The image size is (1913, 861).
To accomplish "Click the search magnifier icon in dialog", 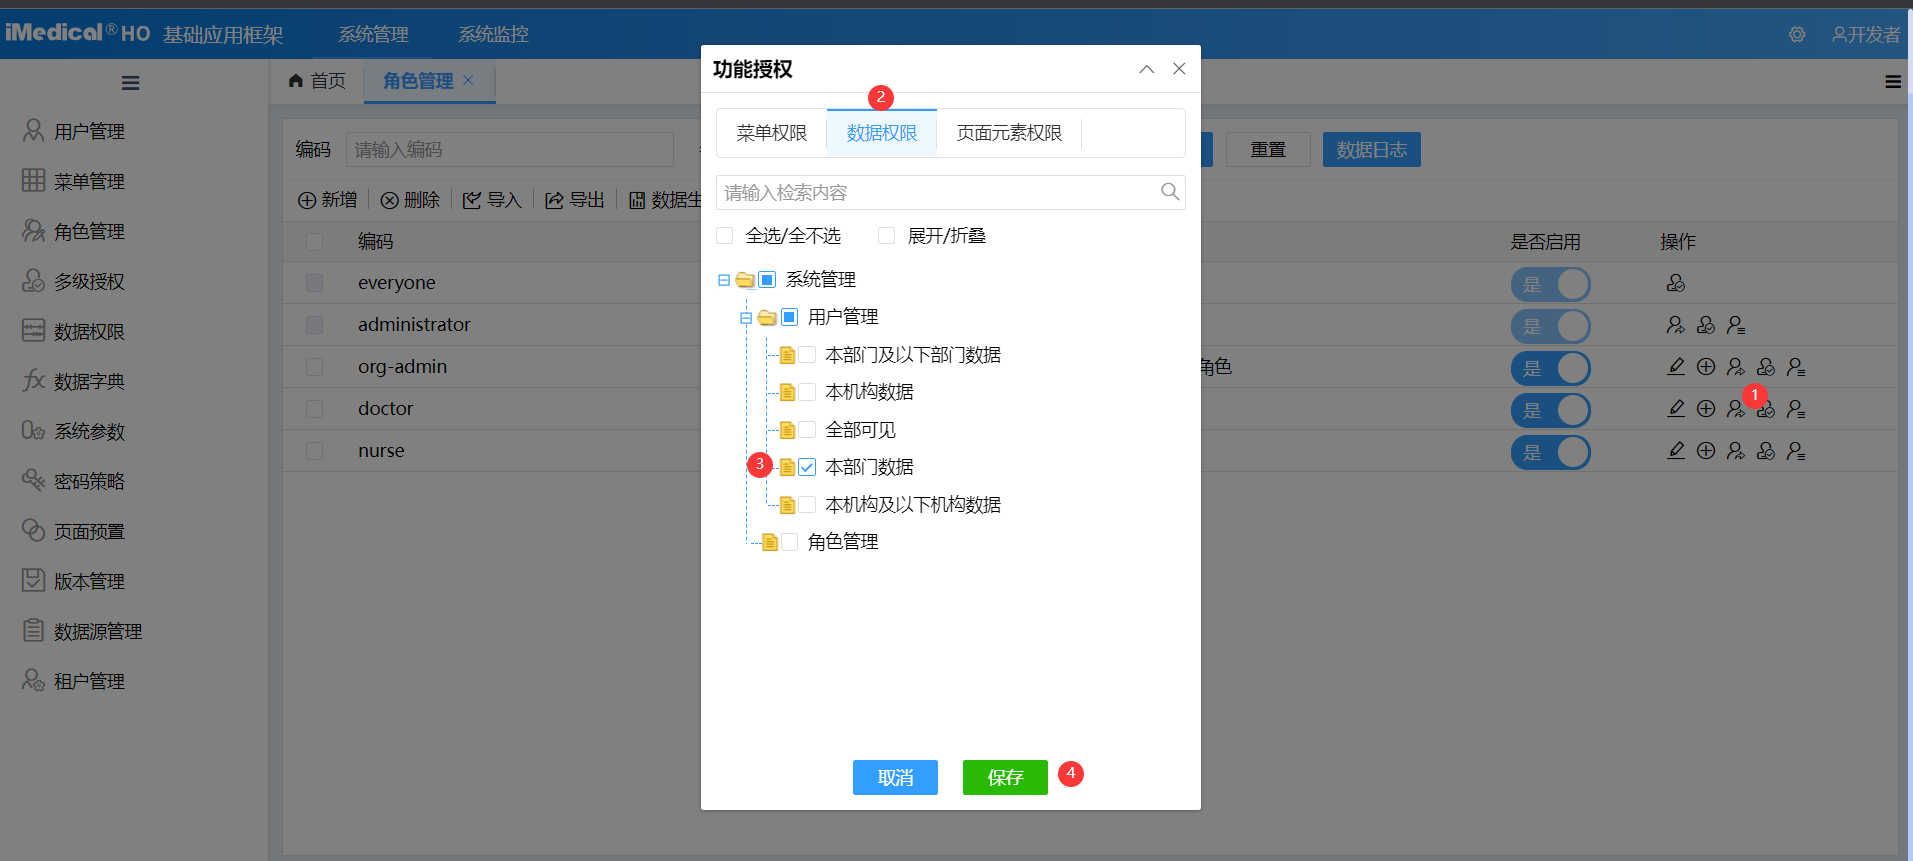I will 1170,192.
